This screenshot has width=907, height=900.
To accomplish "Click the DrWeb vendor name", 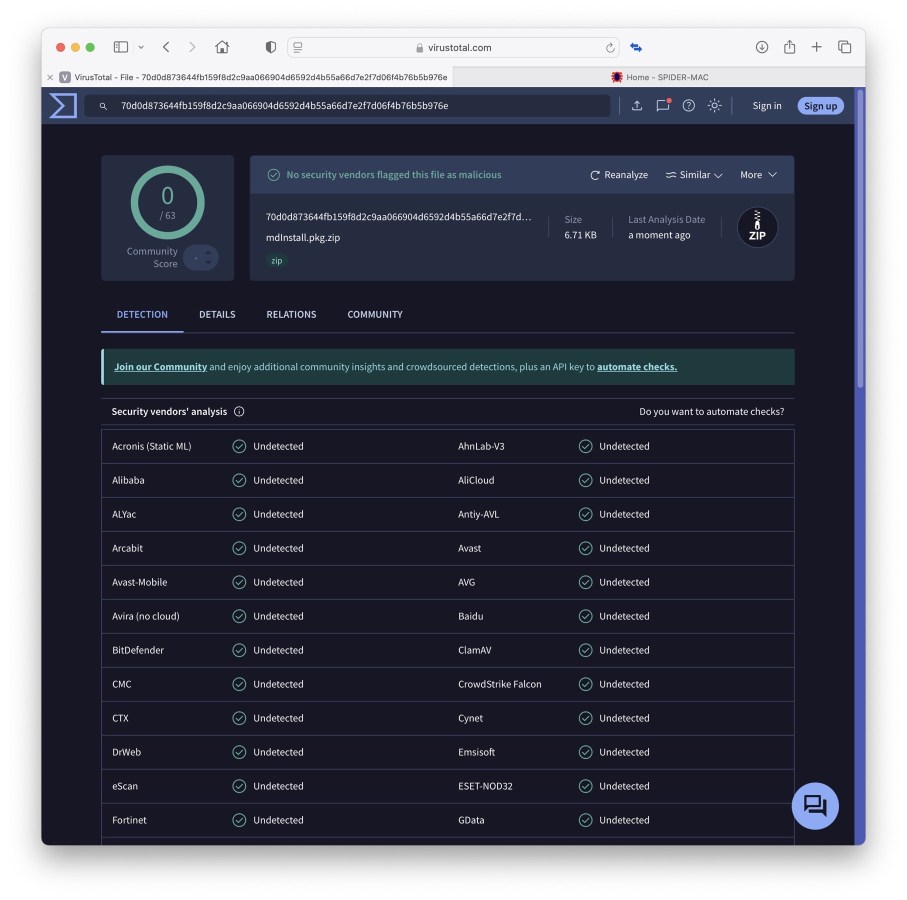I will (x=126, y=752).
